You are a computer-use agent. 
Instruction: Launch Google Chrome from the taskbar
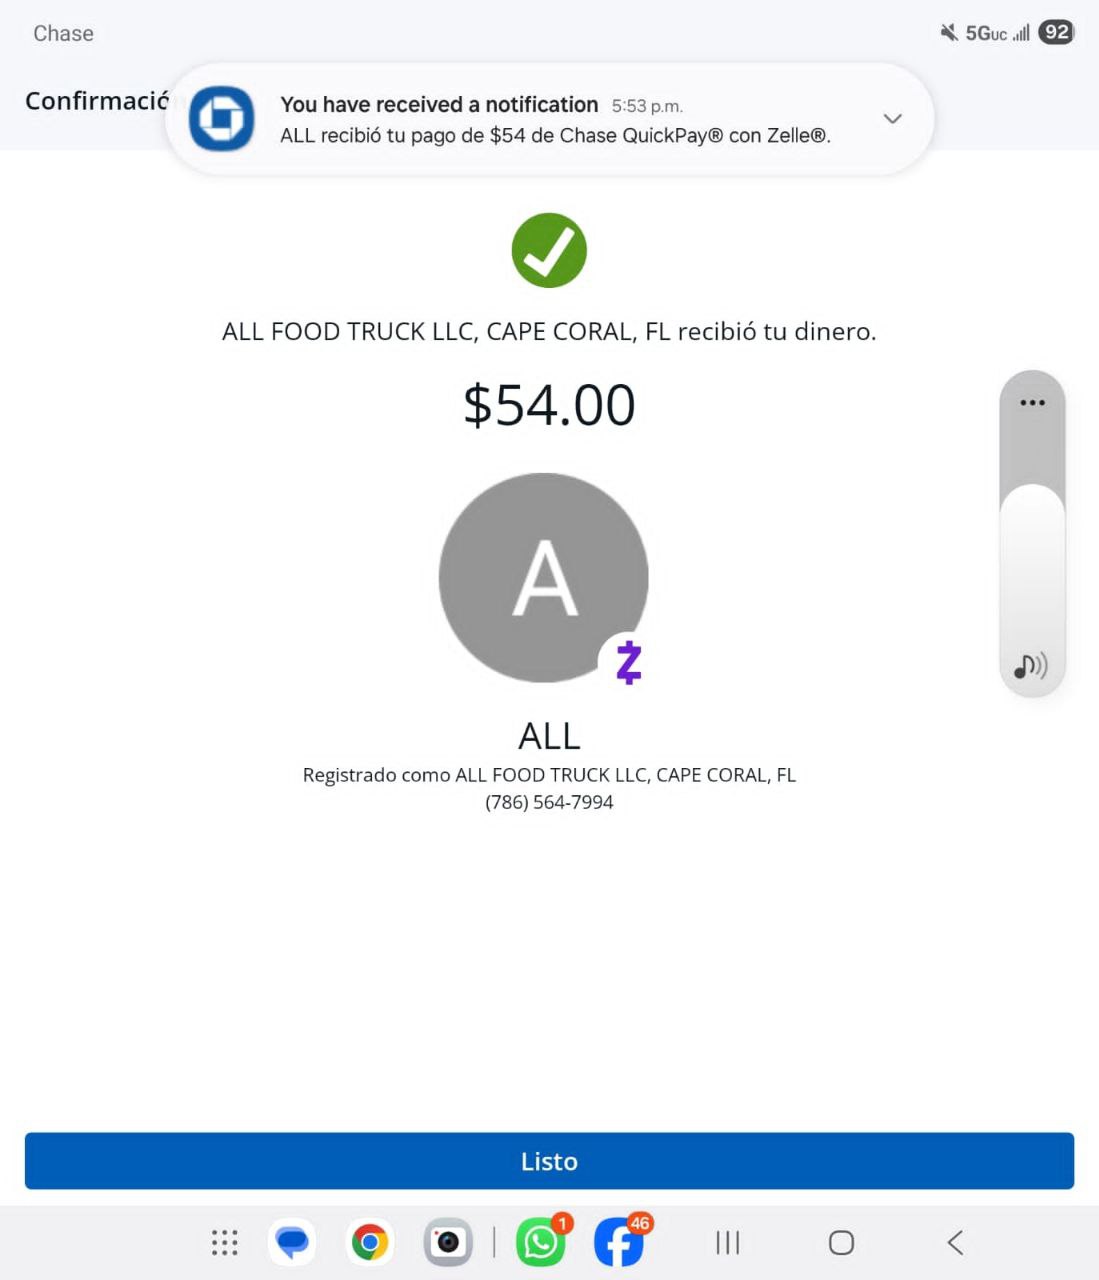coord(370,1242)
